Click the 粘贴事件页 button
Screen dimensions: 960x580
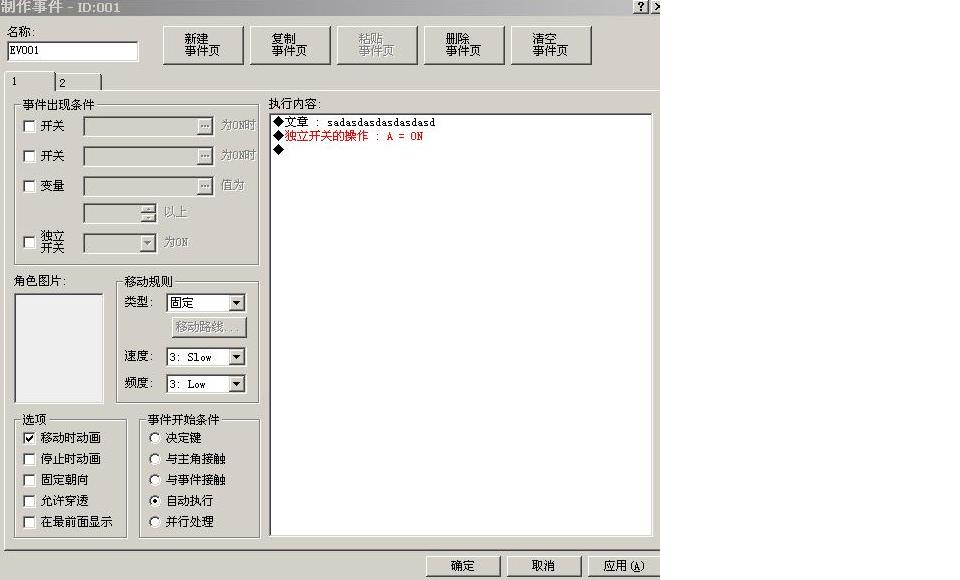pyautogui.click(x=377, y=45)
